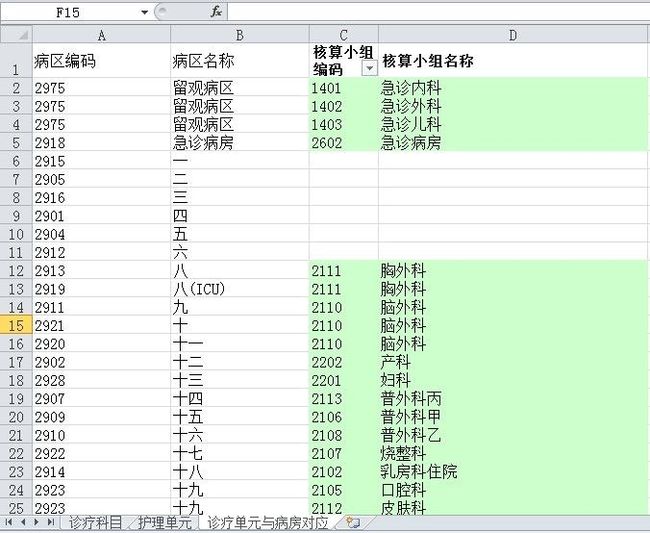Click 急诊病房 in the 病区名称 column

(x=240, y=143)
